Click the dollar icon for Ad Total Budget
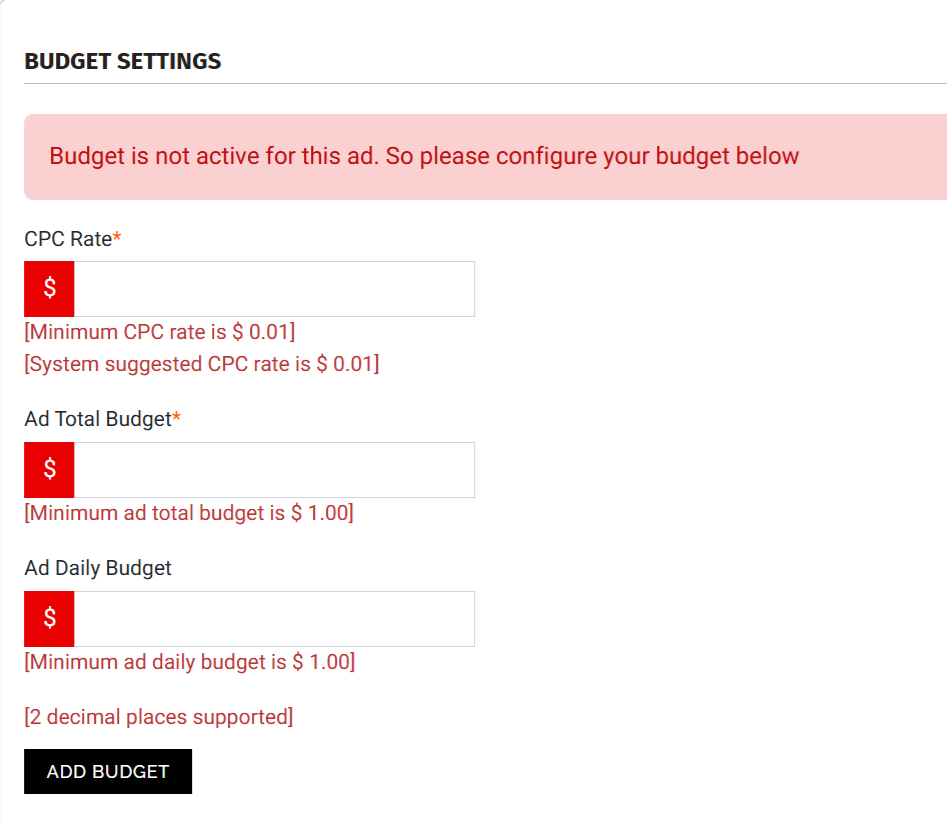This screenshot has height=826, width=947. click(49, 470)
